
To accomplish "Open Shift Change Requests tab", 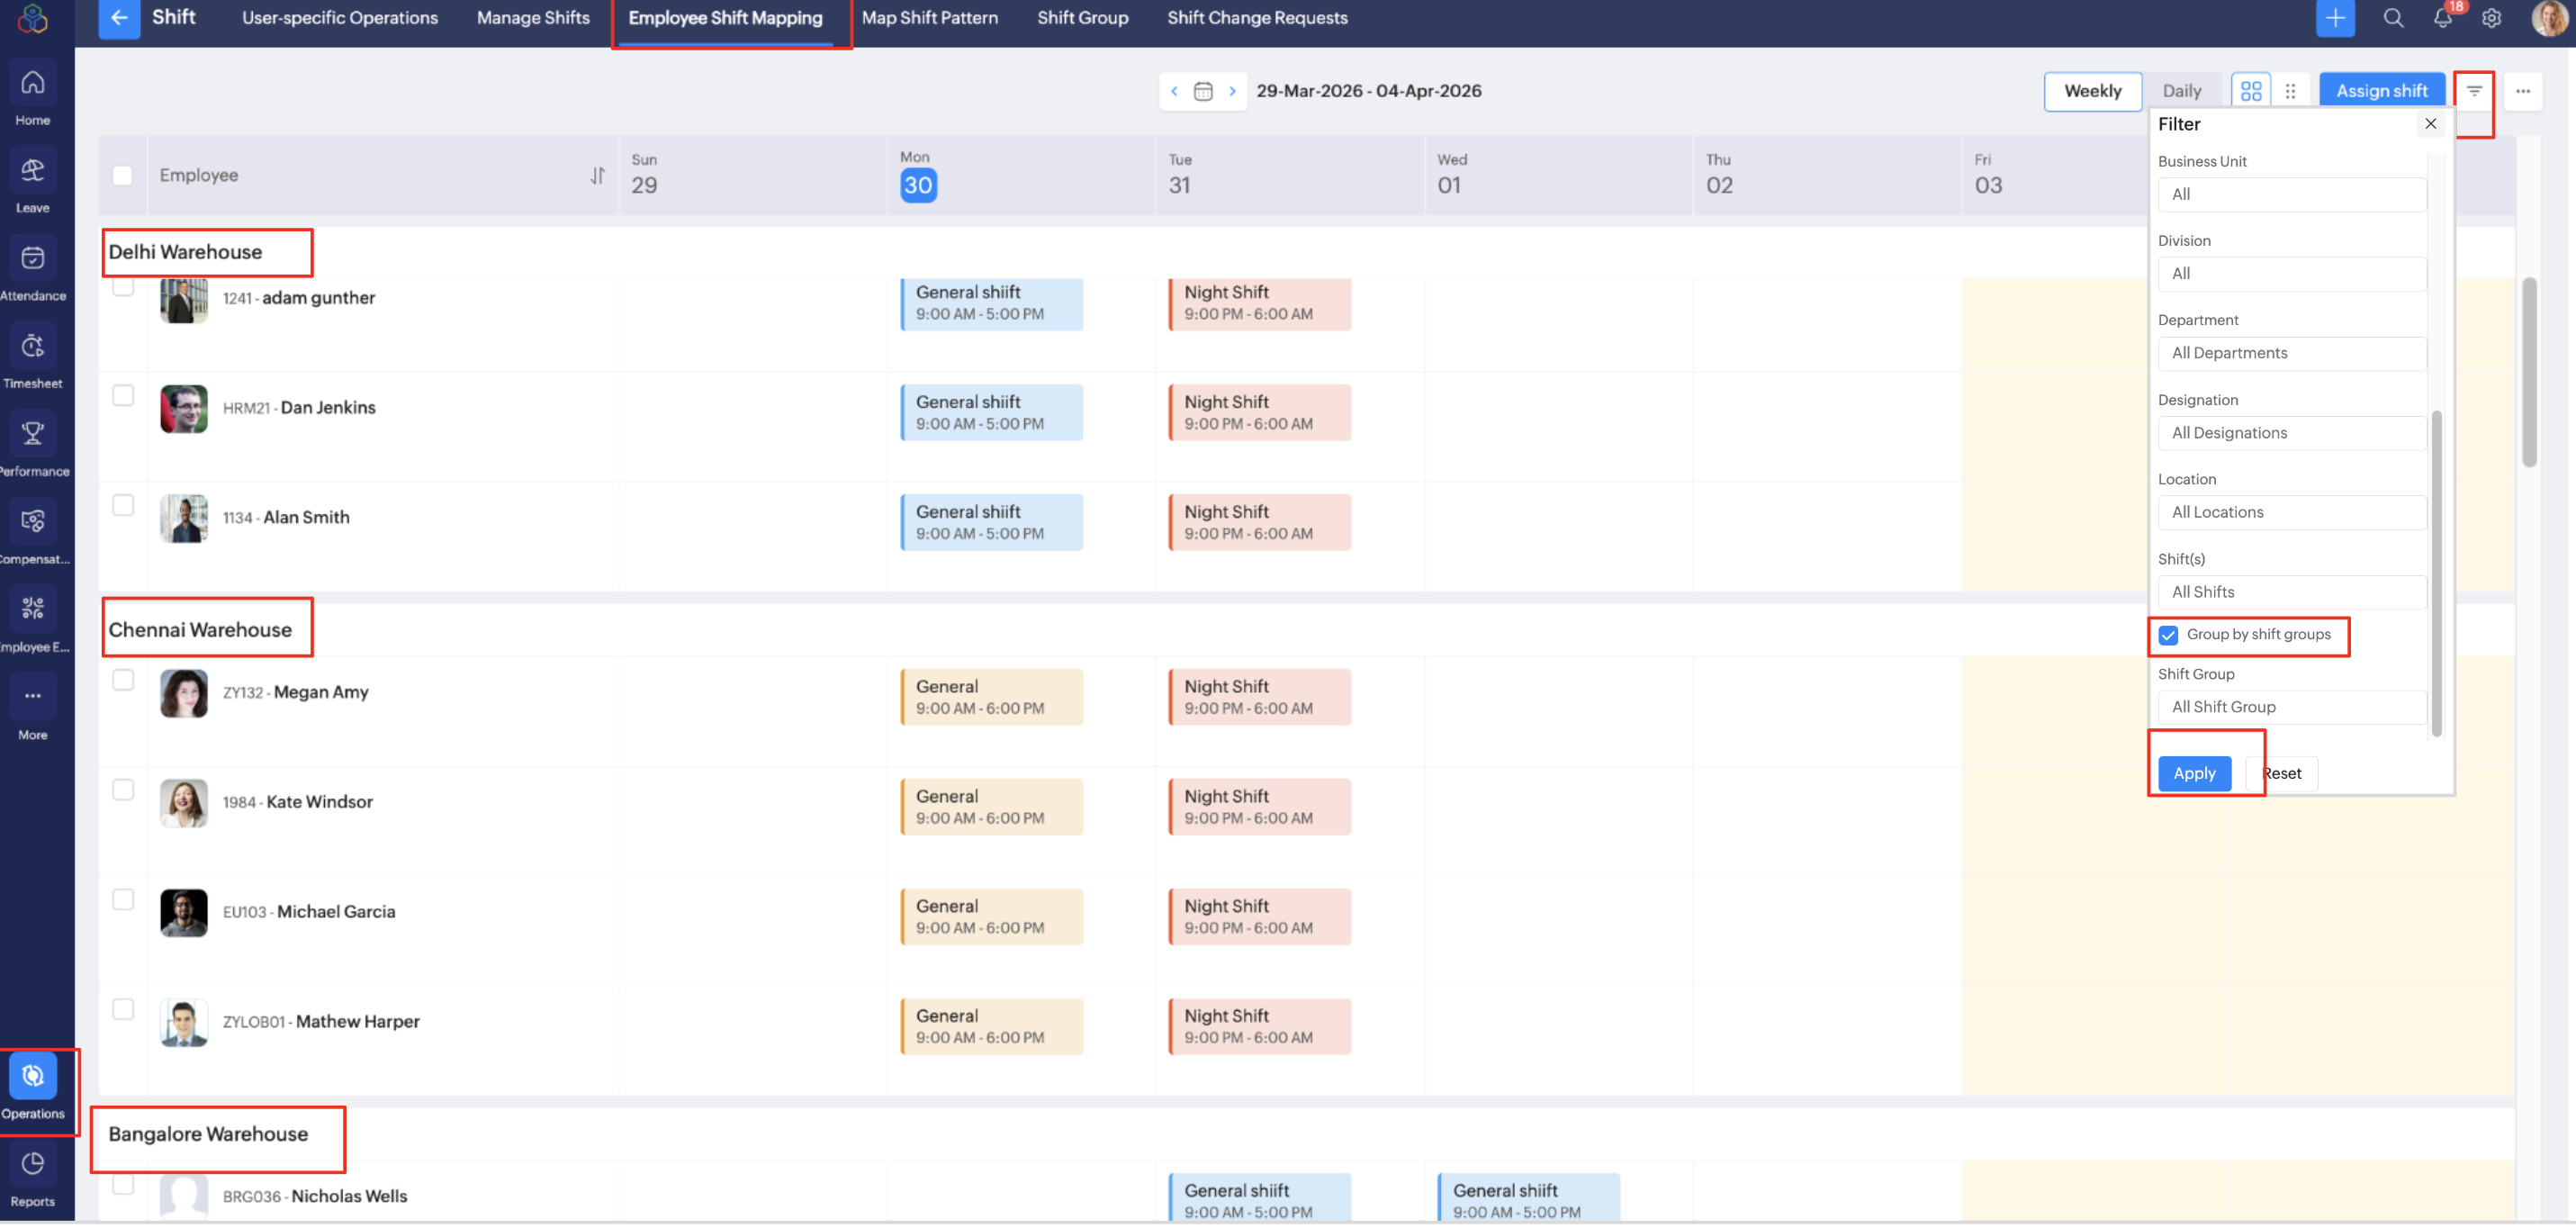I will [1257, 18].
